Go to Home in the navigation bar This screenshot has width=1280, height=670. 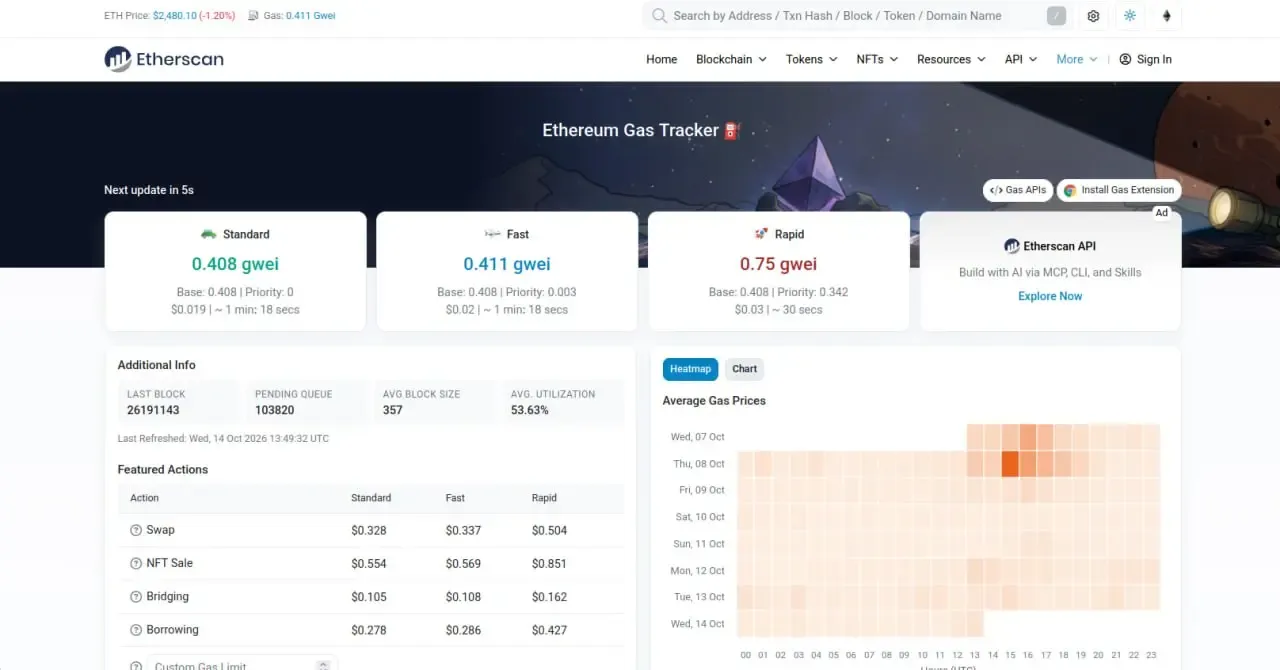pos(662,59)
